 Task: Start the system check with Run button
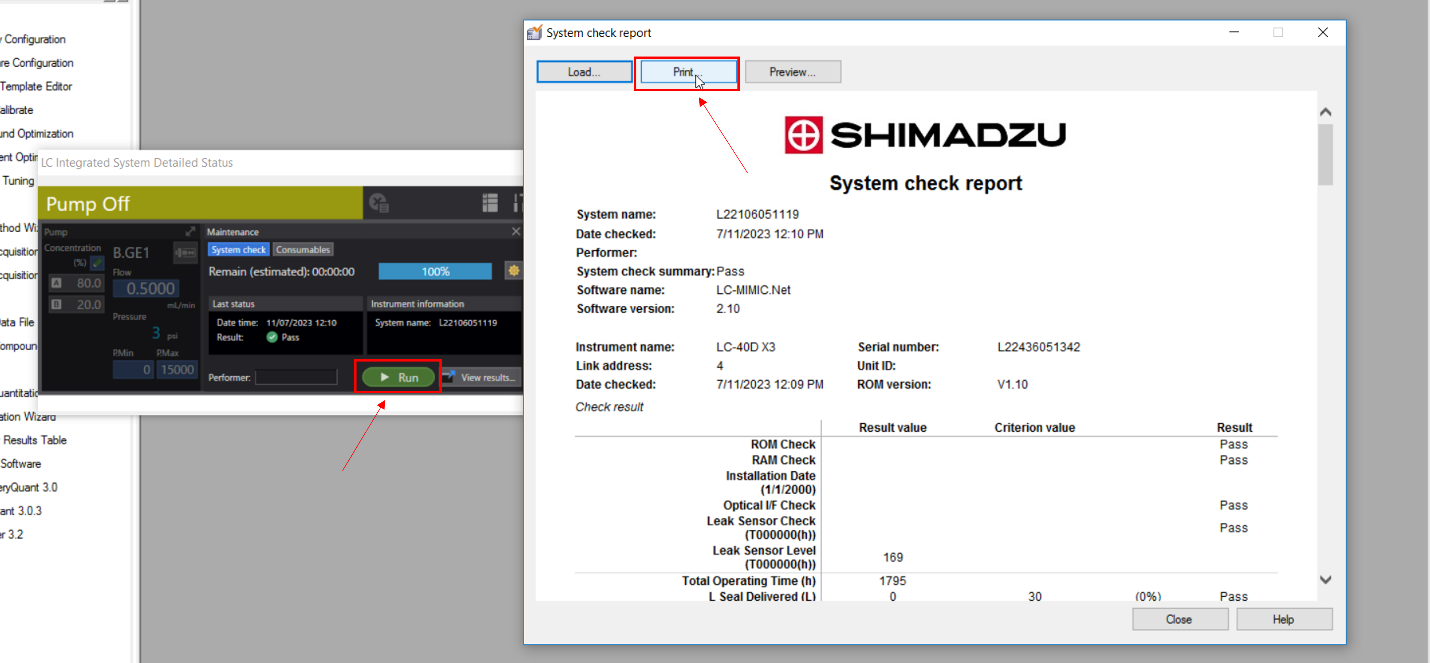(x=398, y=377)
